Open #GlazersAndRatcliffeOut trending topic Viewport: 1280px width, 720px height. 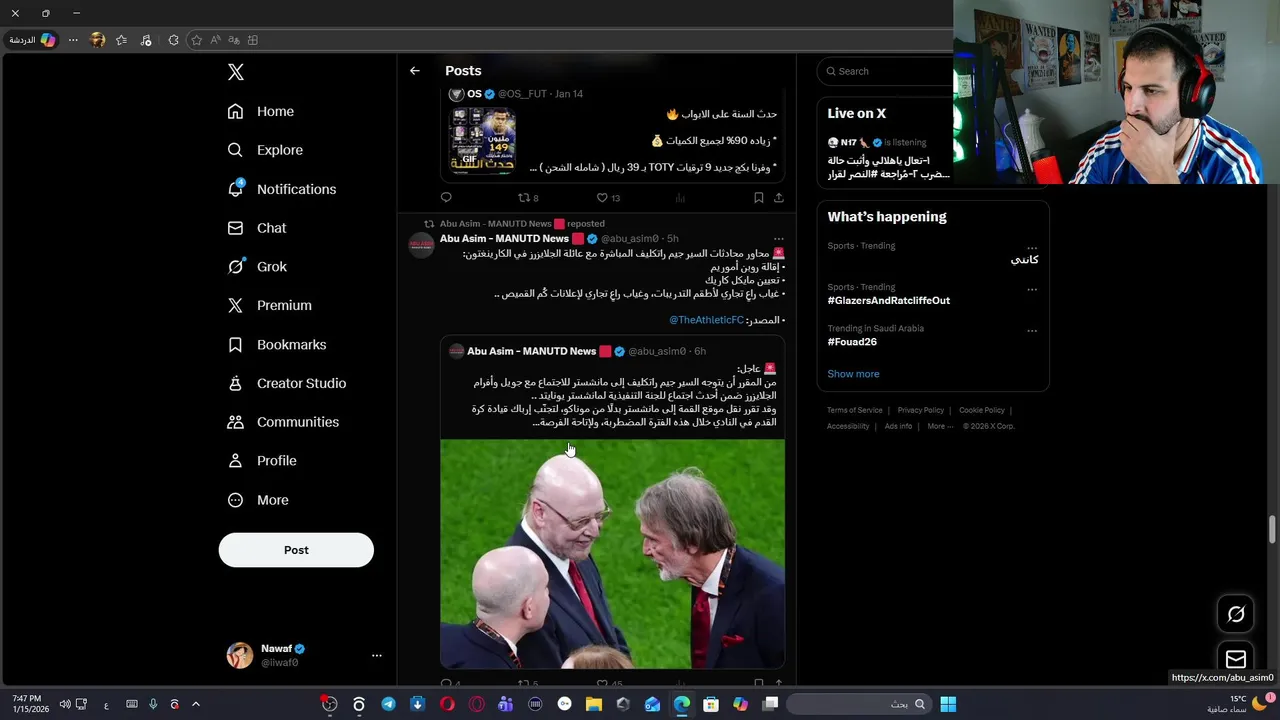pyautogui.click(x=888, y=300)
